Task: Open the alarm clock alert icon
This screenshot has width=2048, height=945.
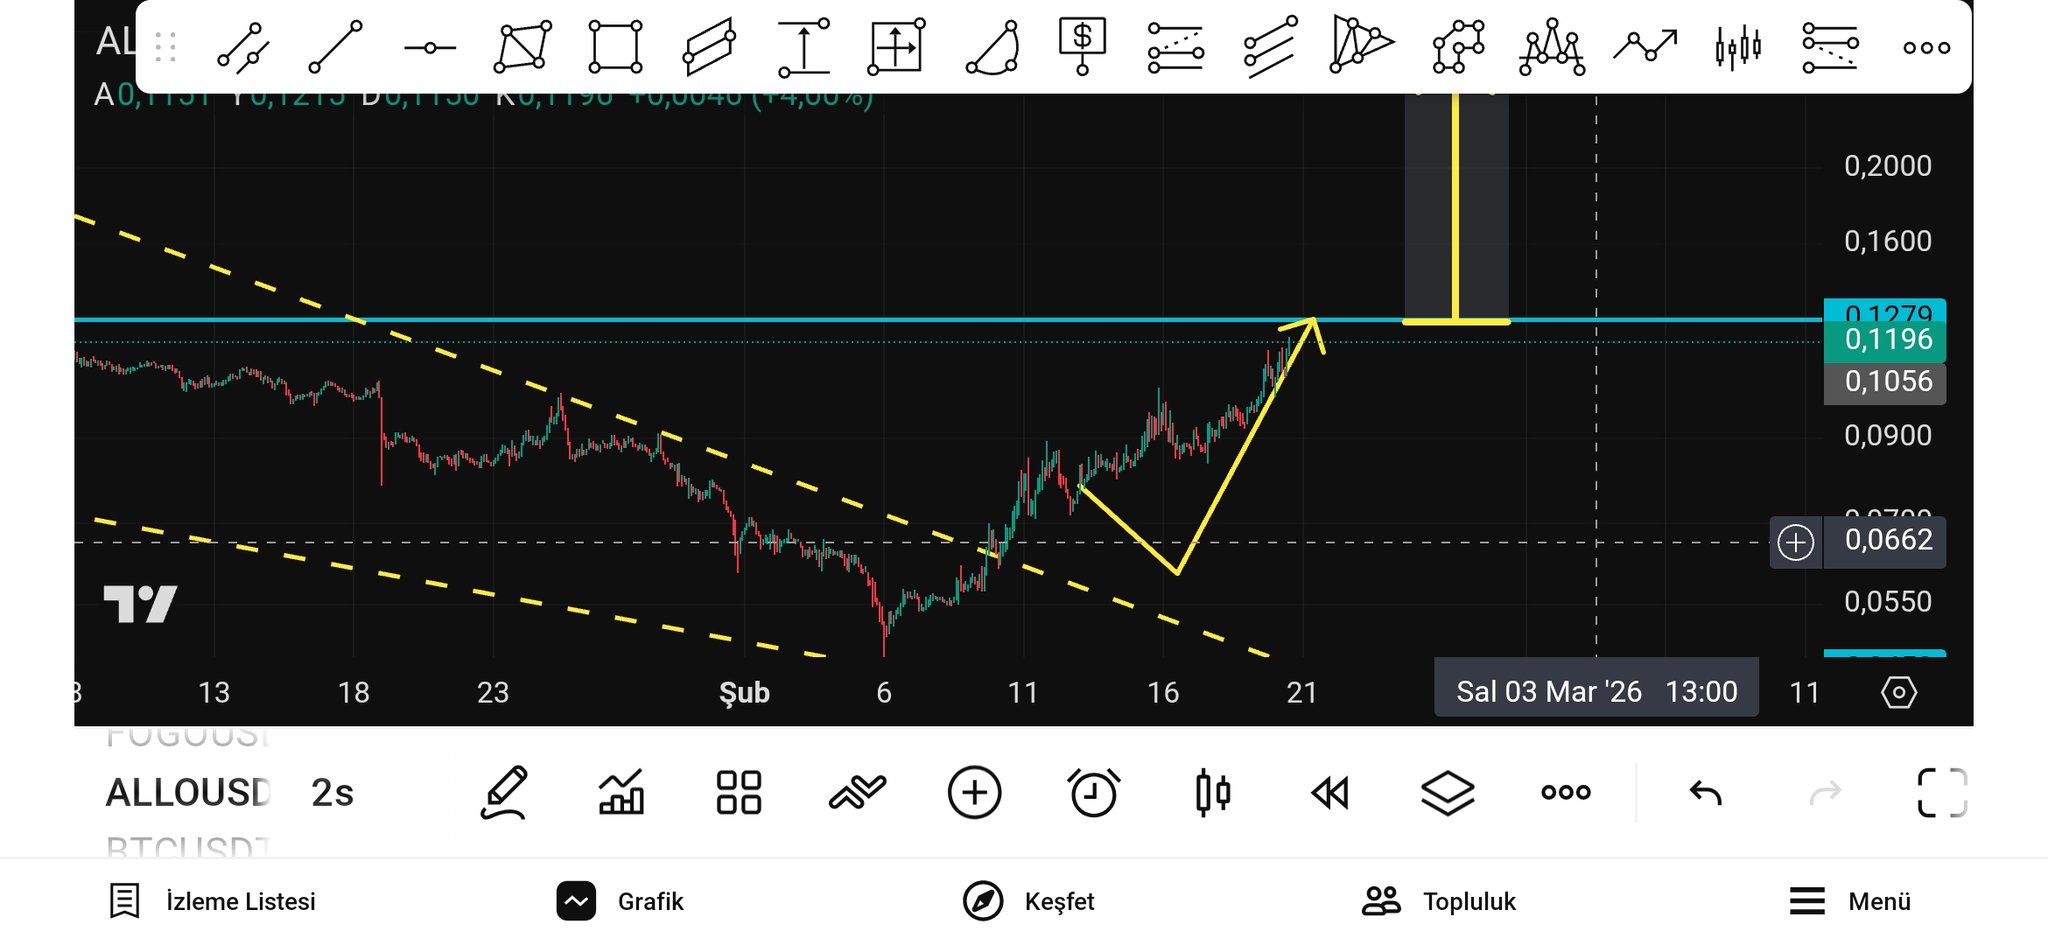Action: [1093, 793]
